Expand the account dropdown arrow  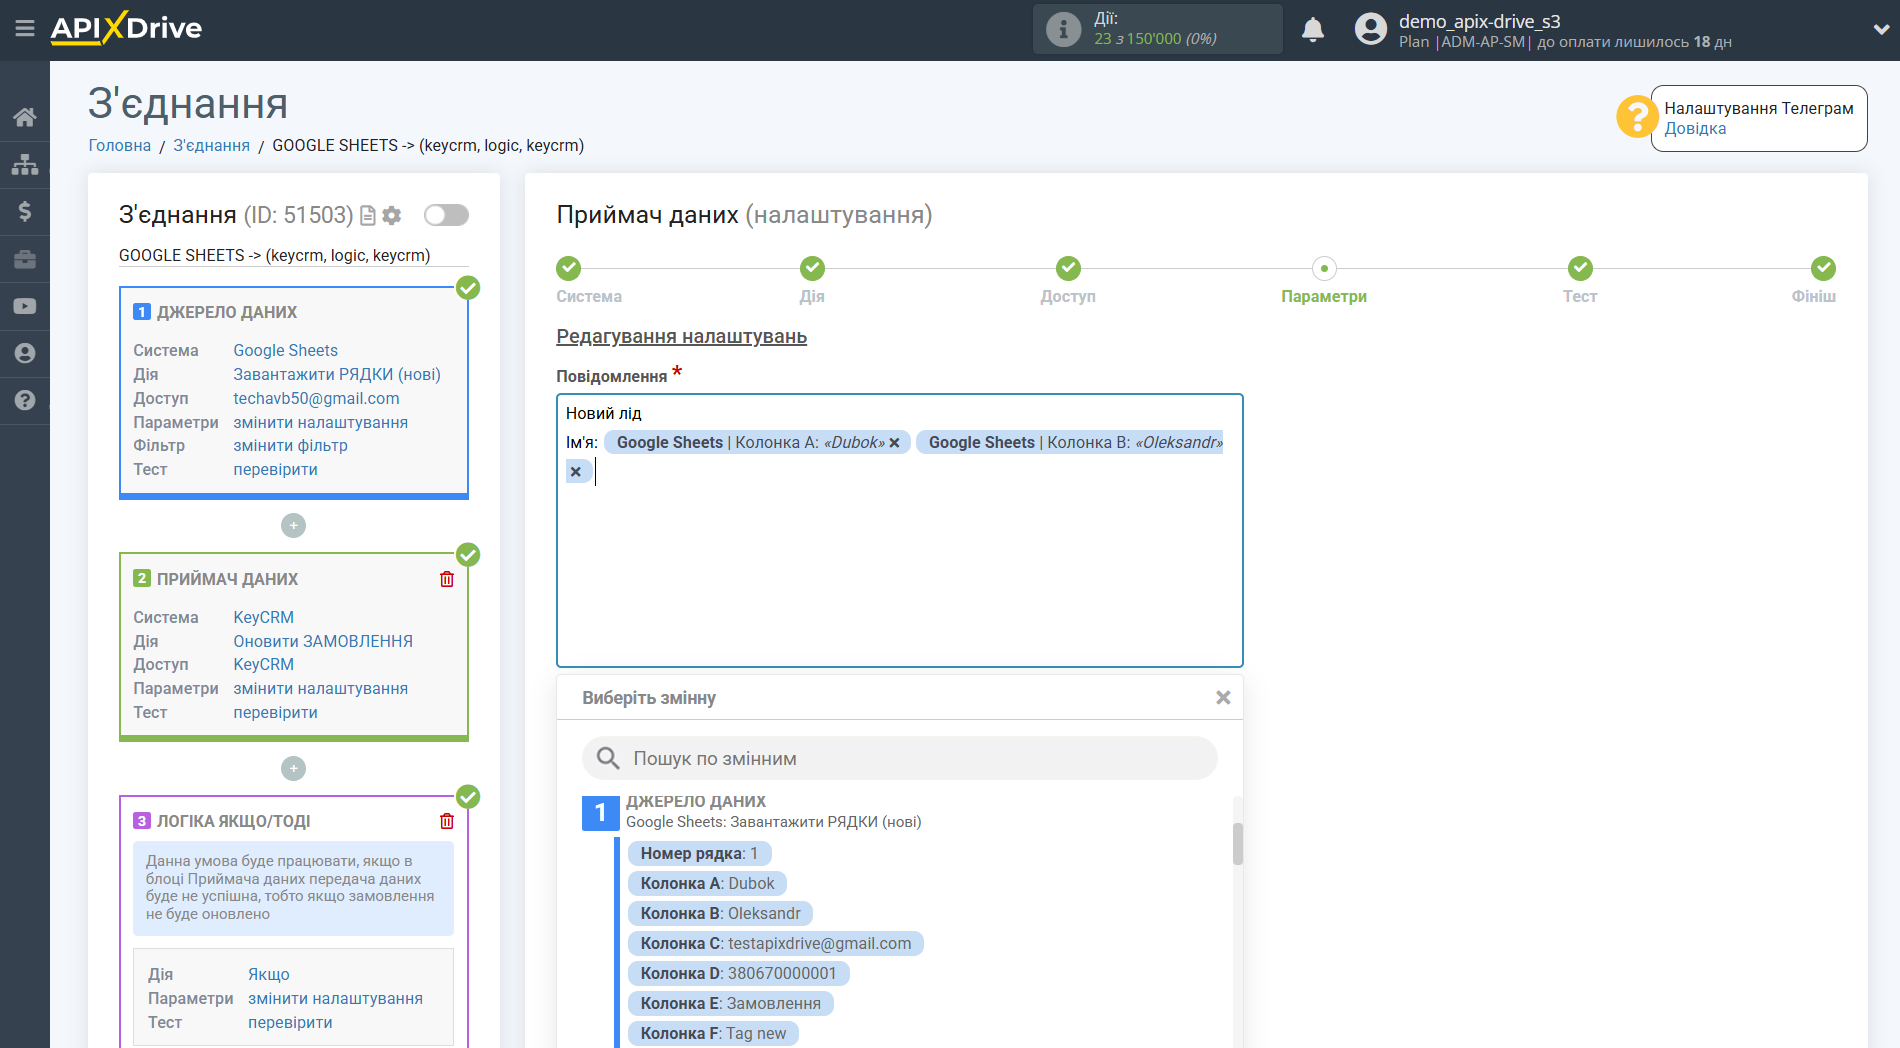[1880, 30]
